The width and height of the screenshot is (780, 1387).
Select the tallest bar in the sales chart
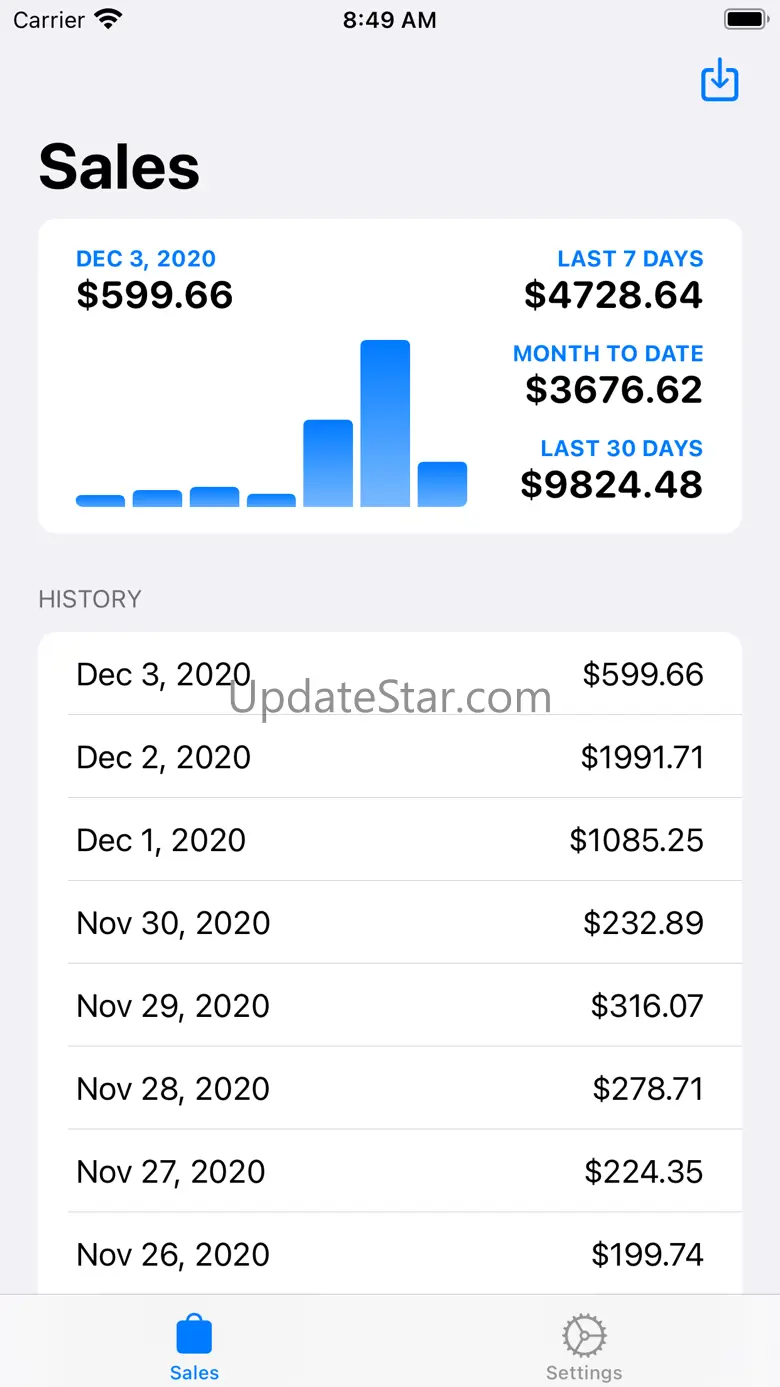coord(385,423)
